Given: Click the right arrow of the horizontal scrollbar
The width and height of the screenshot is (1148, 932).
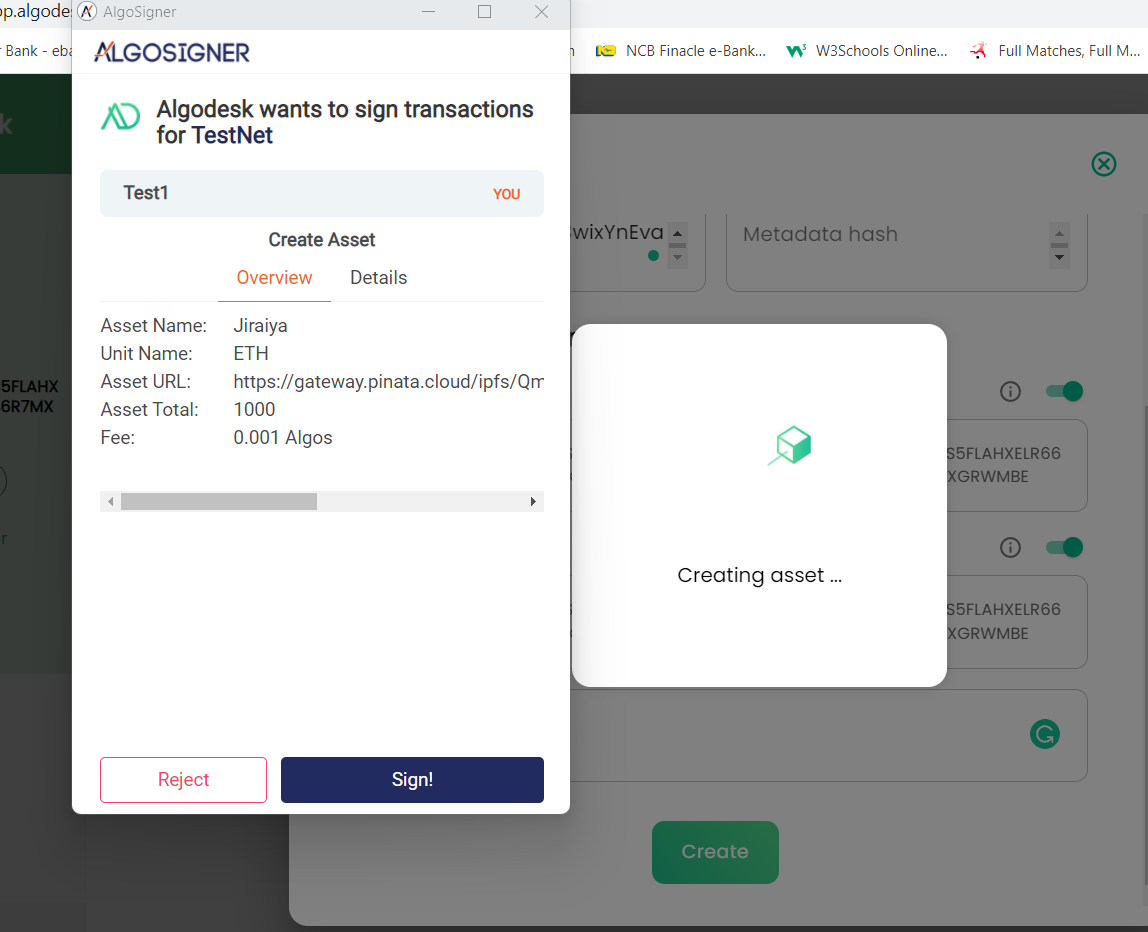Looking at the screenshot, I should (x=533, y=502).
